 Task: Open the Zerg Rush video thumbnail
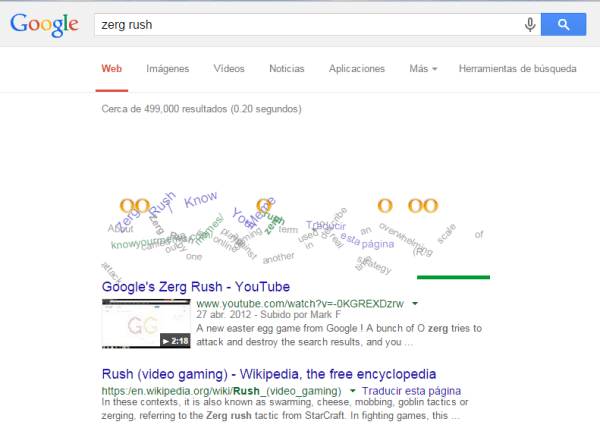click(147, 323)
